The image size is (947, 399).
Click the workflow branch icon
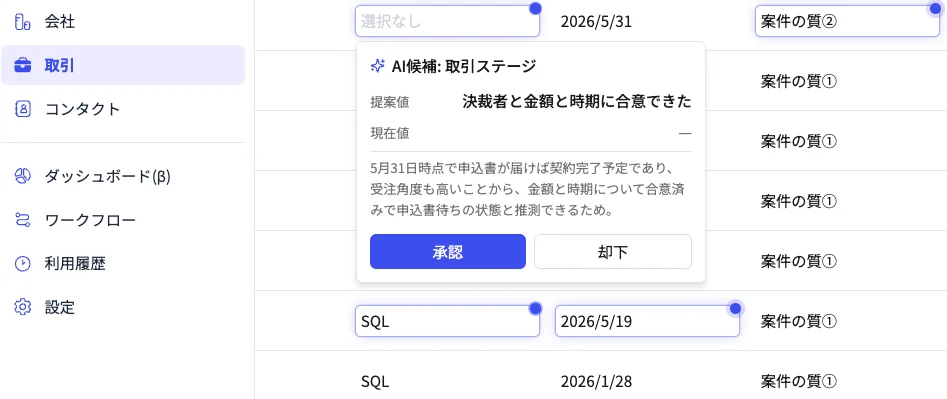[x=22, y=220]
